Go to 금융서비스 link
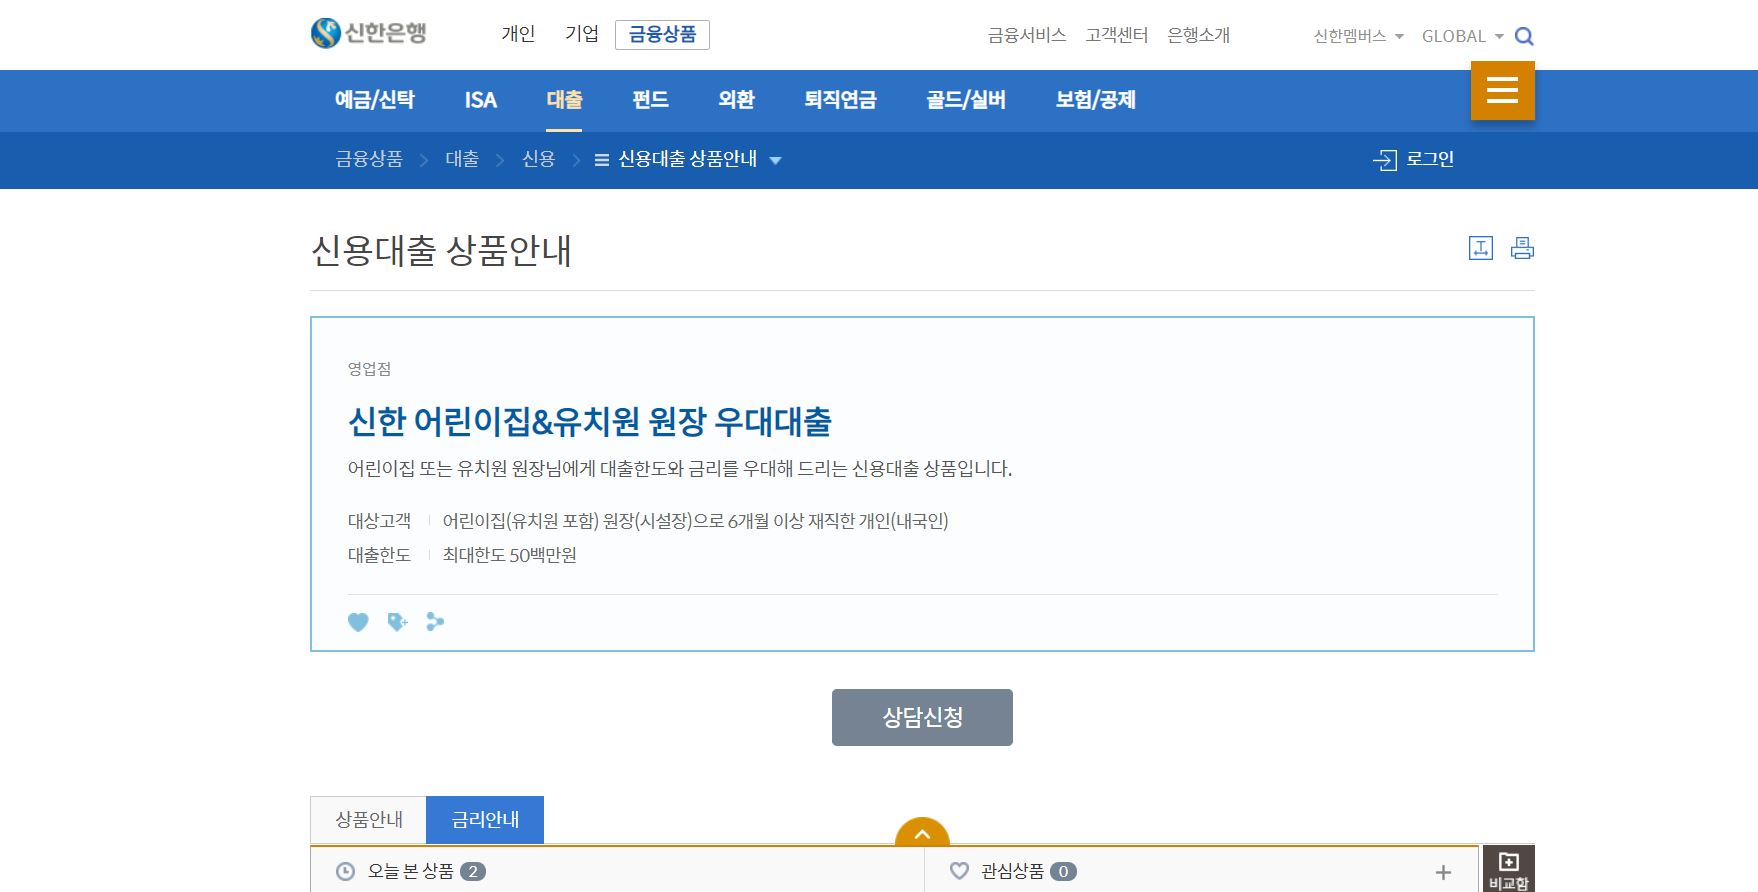The width and height of the screenshot is (1758, 892). point(1027,35)
